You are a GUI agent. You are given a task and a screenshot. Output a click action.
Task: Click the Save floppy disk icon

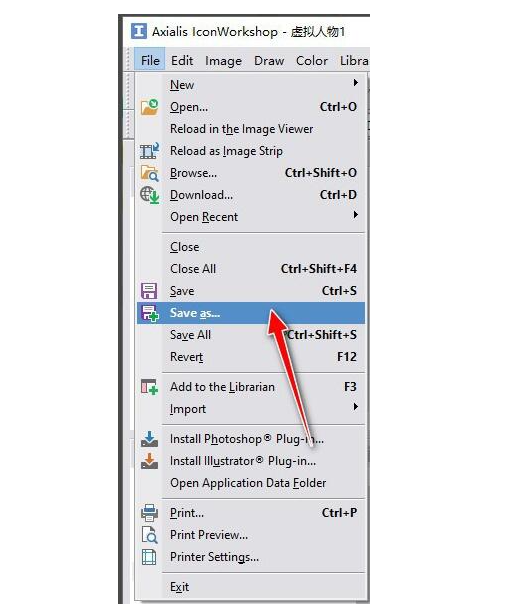(149, 291)
